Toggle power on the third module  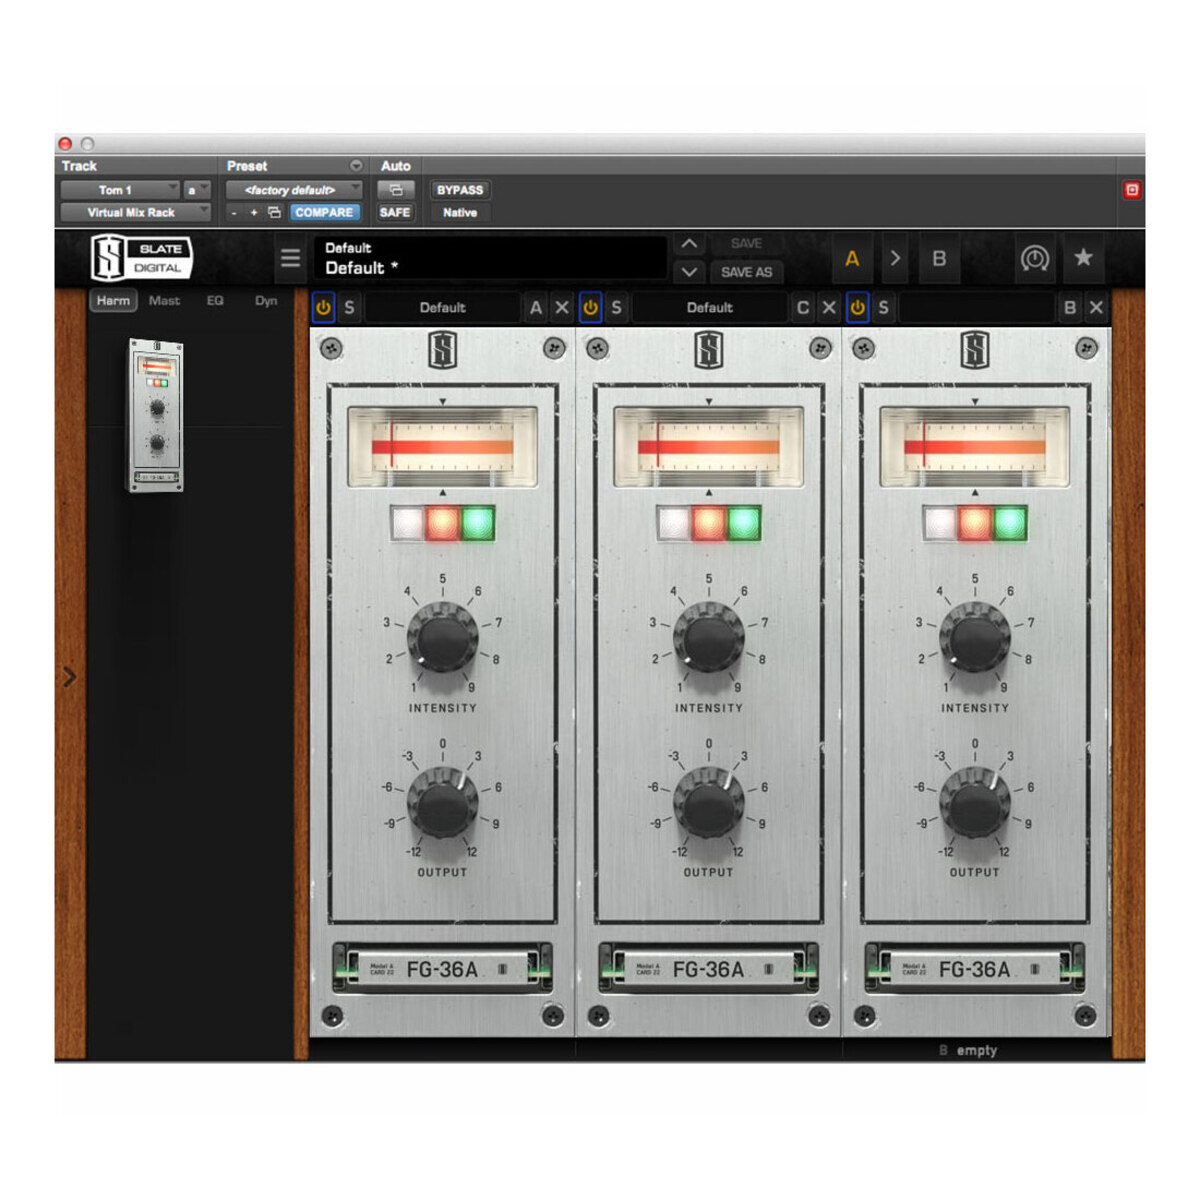coord(857,308)
